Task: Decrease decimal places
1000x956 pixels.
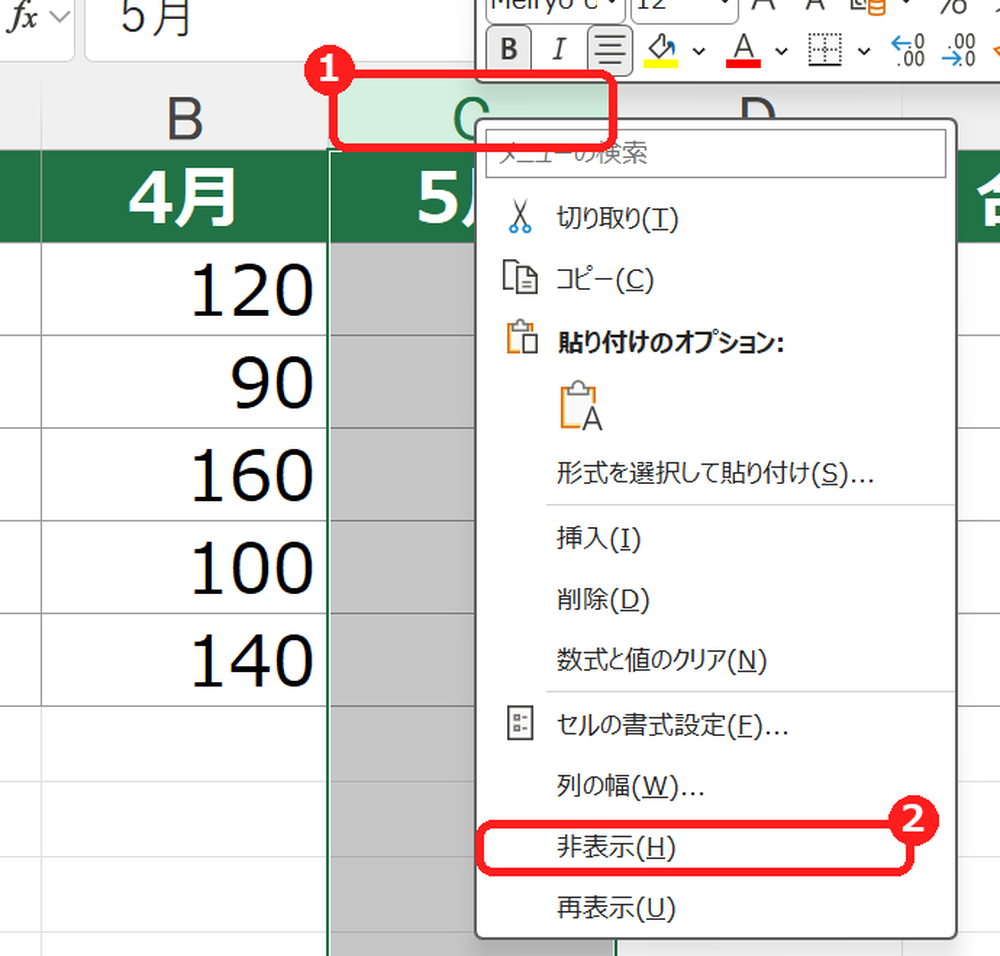Action: pos(959,50)
